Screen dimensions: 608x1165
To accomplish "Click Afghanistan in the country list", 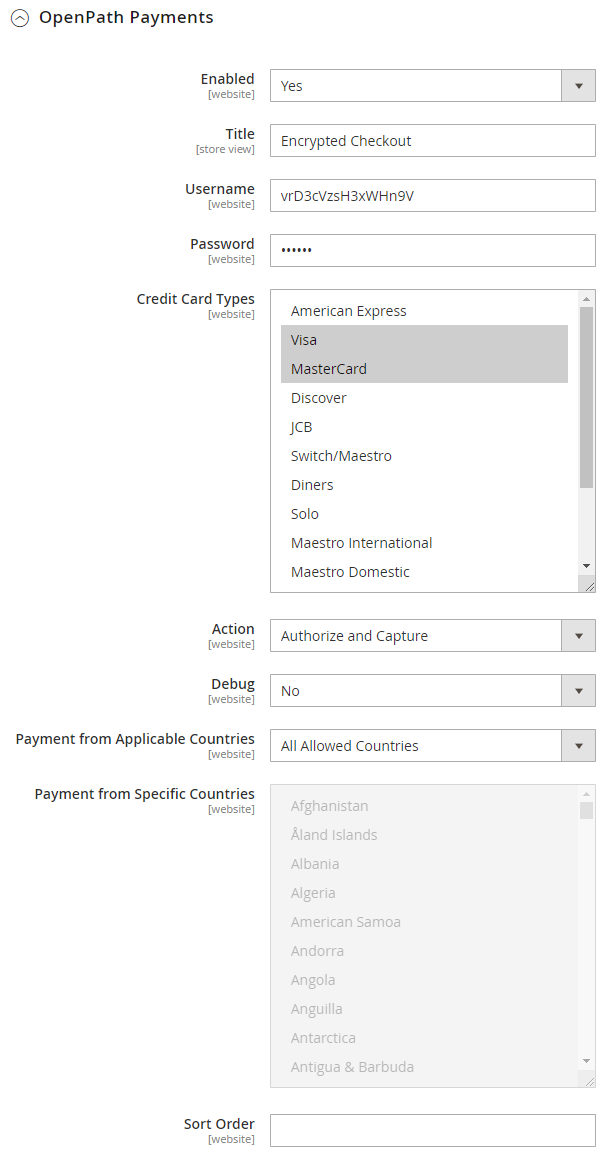I will [424, 805].
